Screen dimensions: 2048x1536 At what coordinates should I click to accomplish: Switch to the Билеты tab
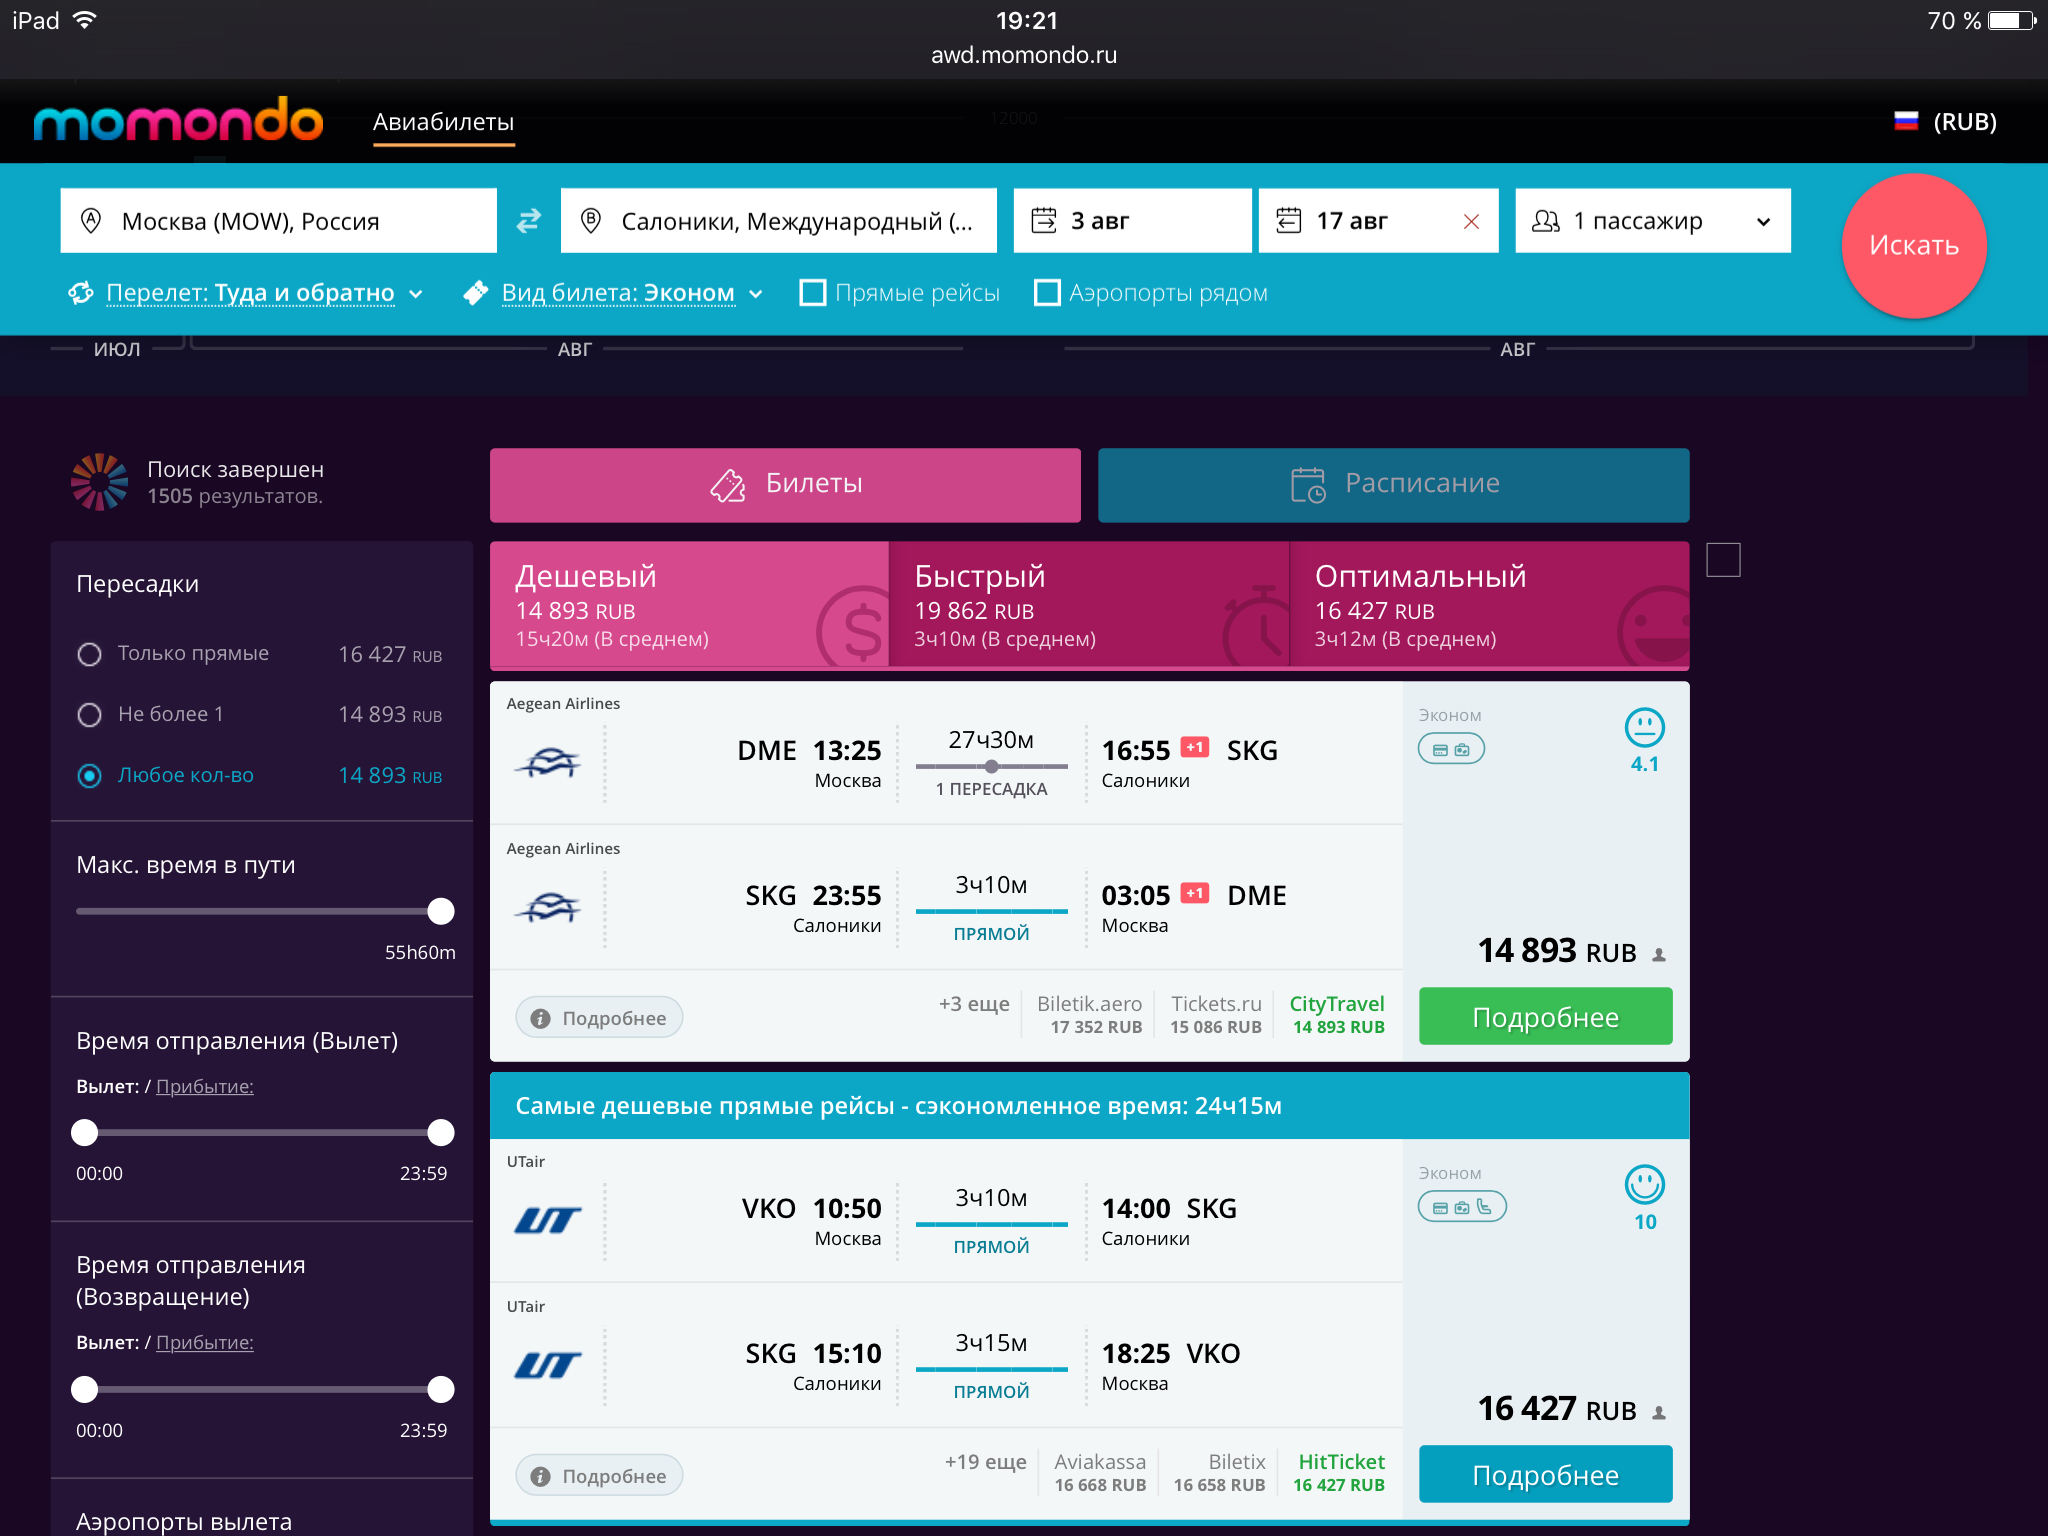click(x=785, y=484)
